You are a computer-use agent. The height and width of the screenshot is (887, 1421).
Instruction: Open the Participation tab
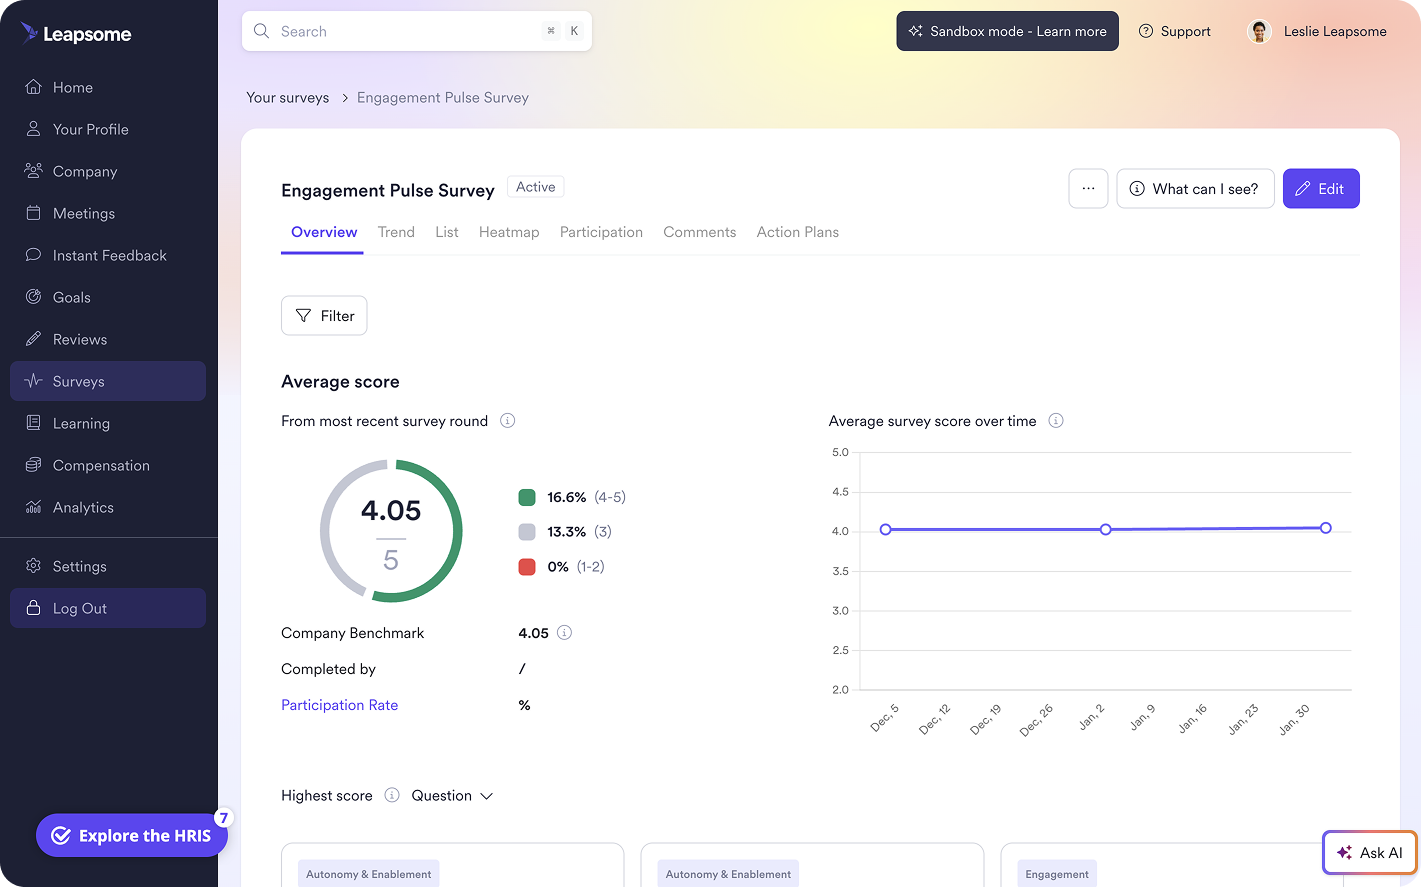601,232
